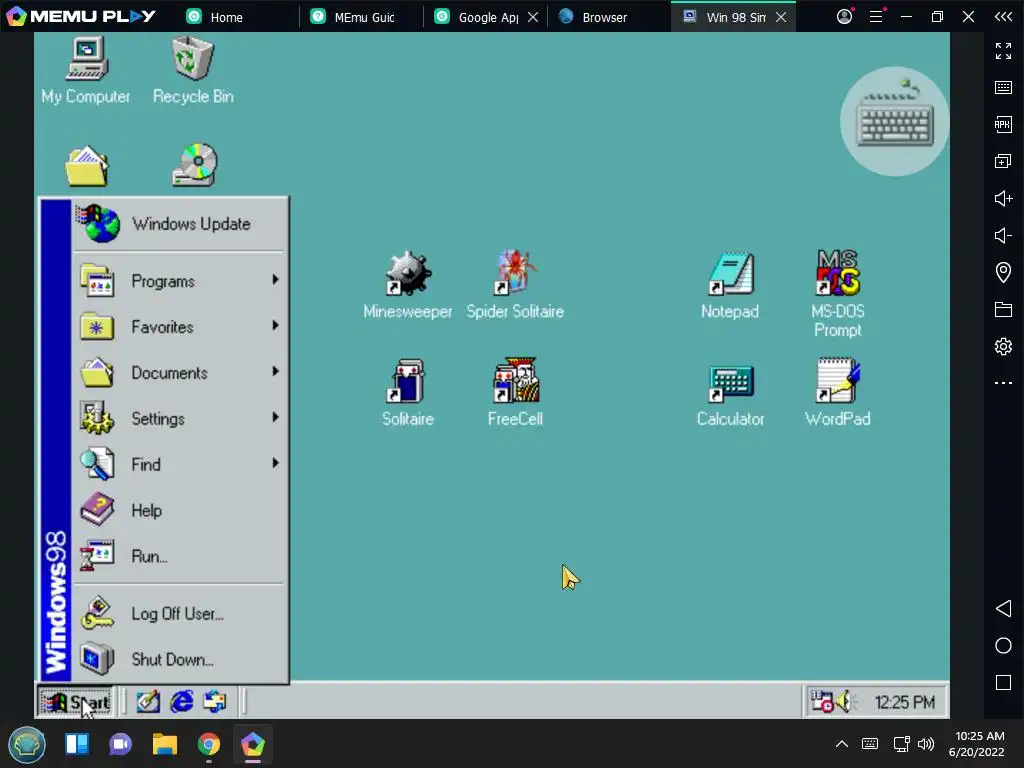Open shared folder sidebar icon
This screenshot has width=1024, height=768.
1003,310
